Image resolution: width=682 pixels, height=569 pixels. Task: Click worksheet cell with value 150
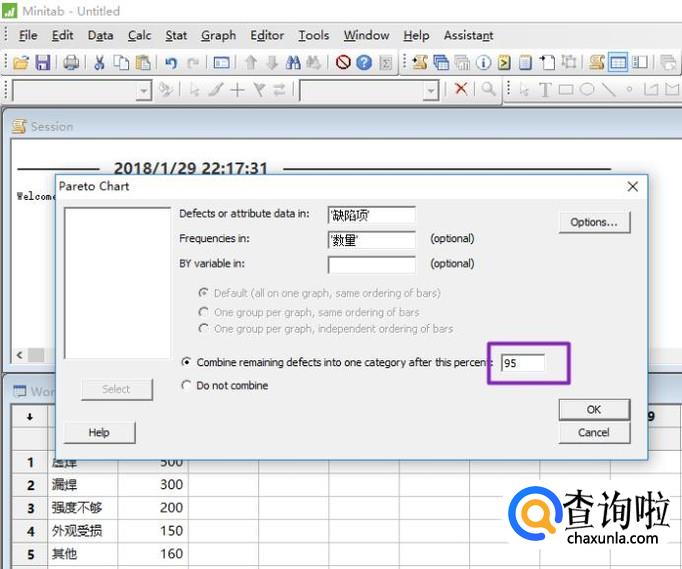[153, 531]
